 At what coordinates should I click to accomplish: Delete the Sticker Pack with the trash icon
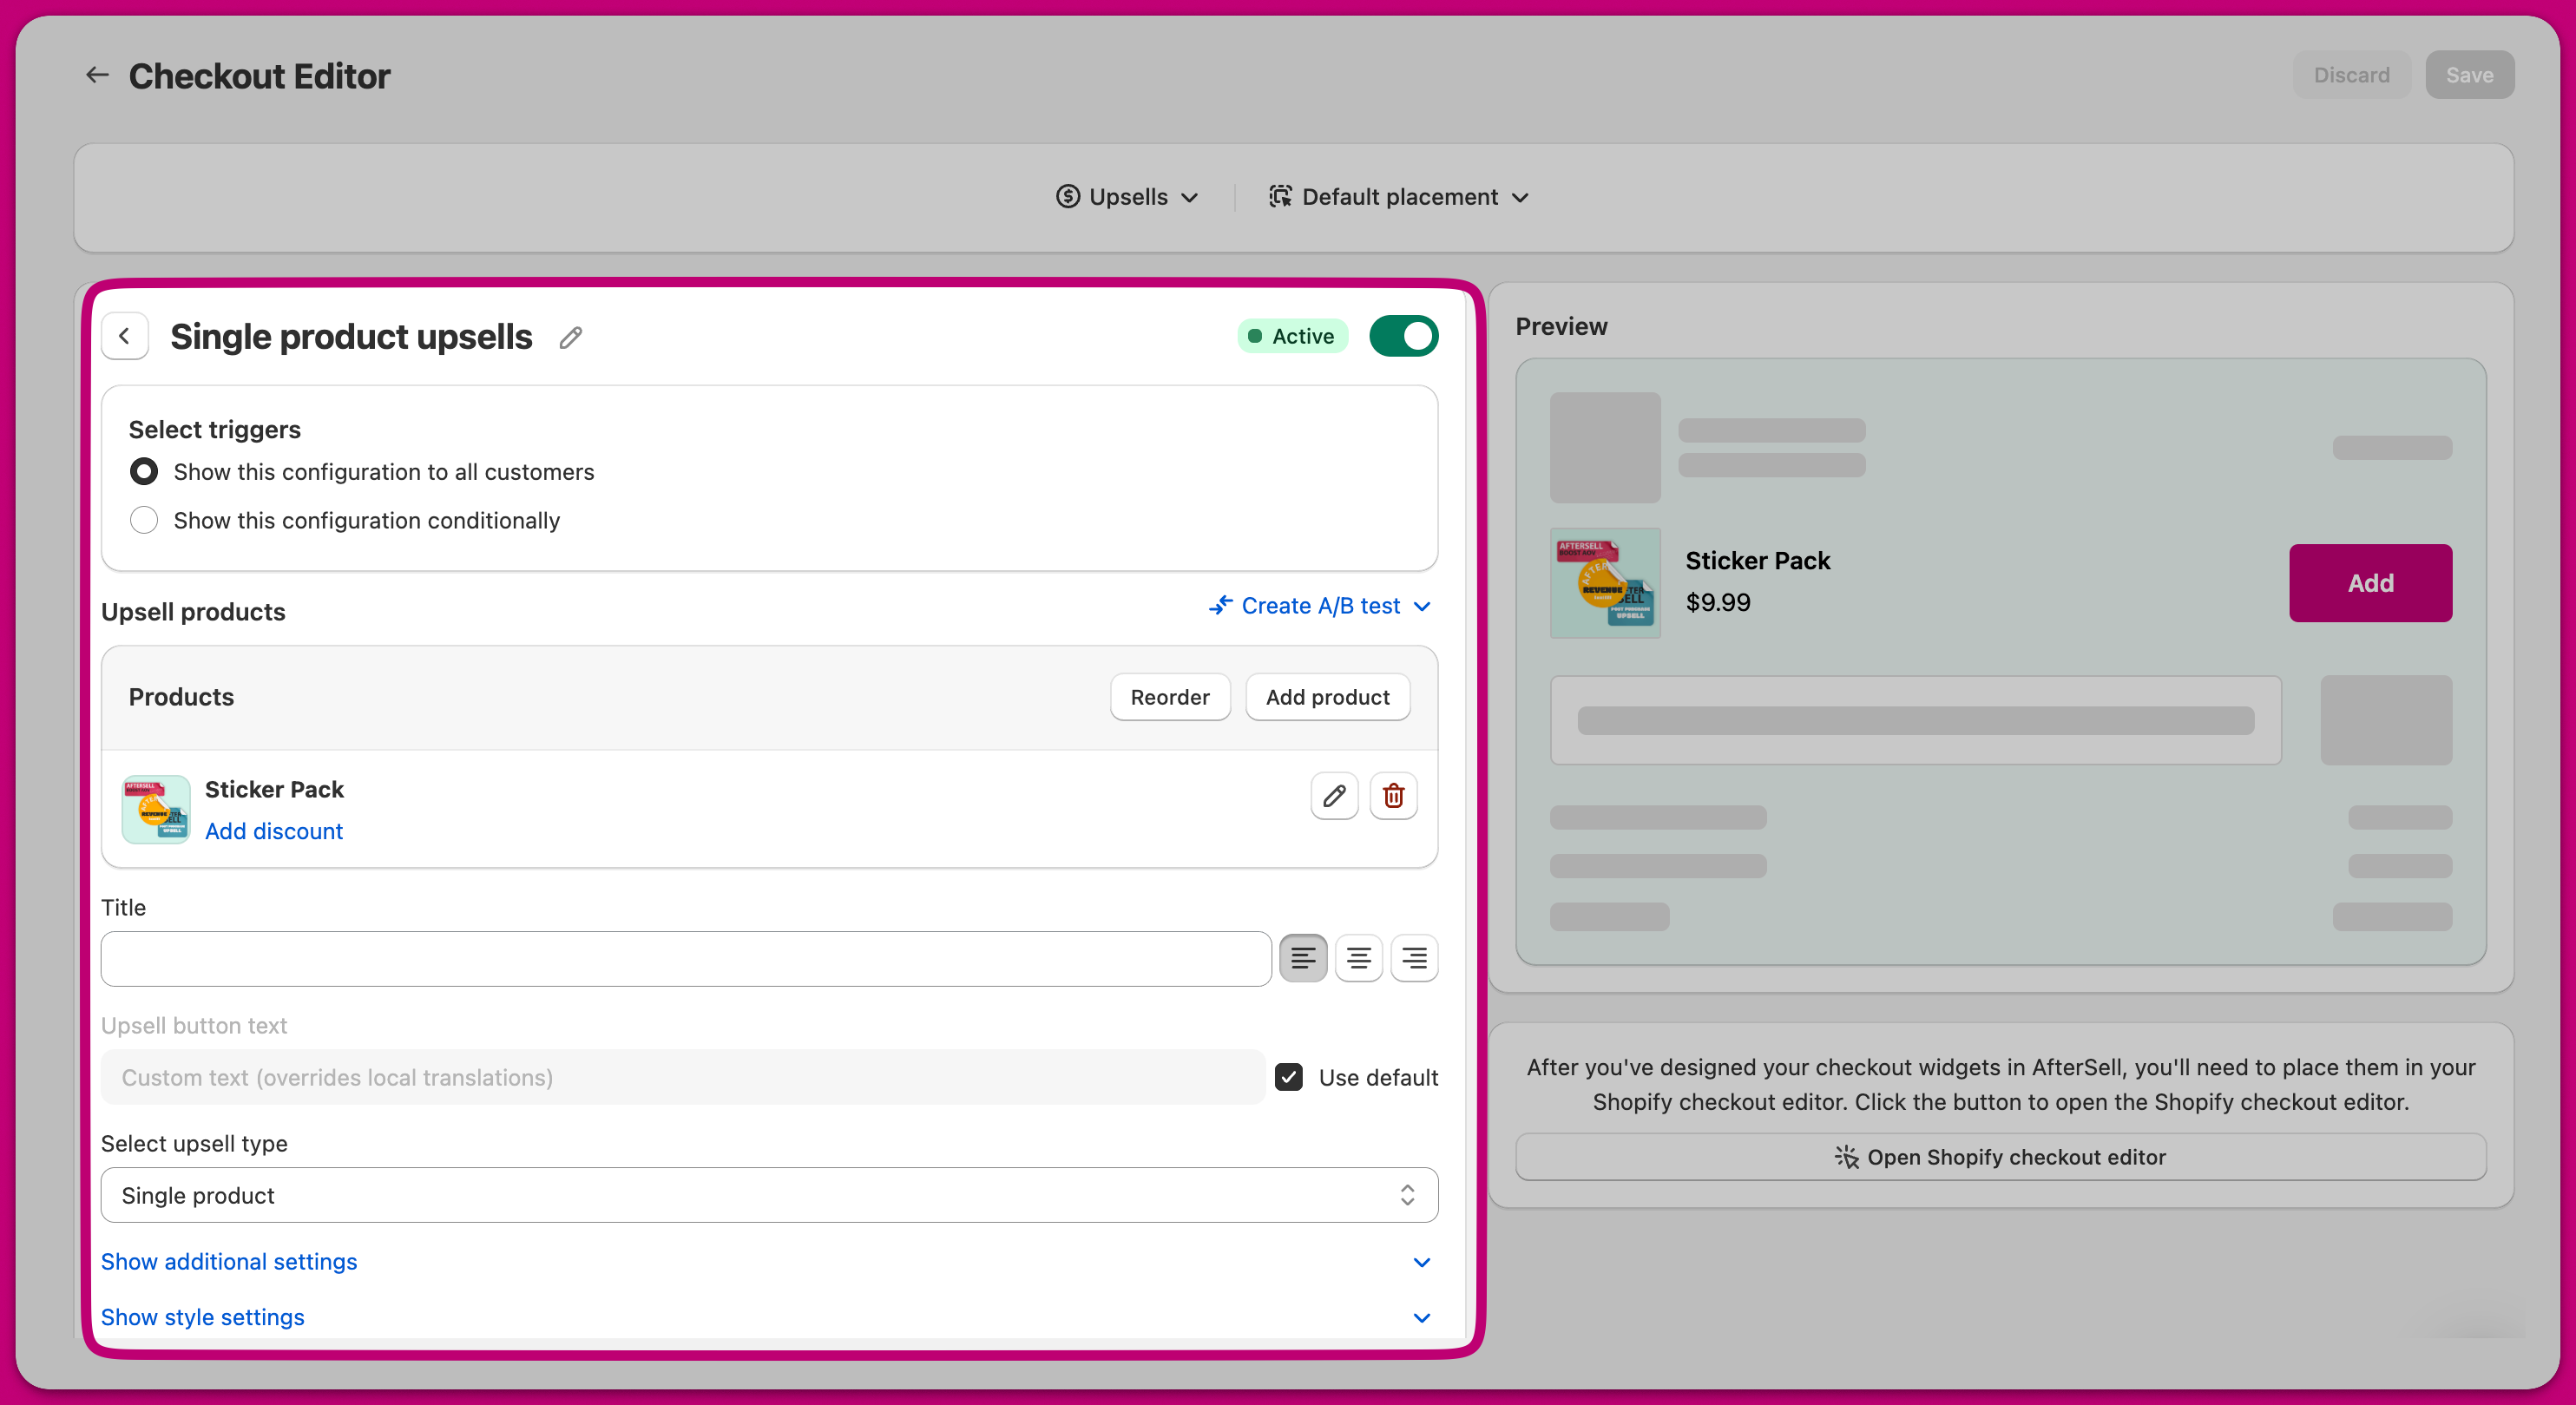click(x=1392, y=796)
